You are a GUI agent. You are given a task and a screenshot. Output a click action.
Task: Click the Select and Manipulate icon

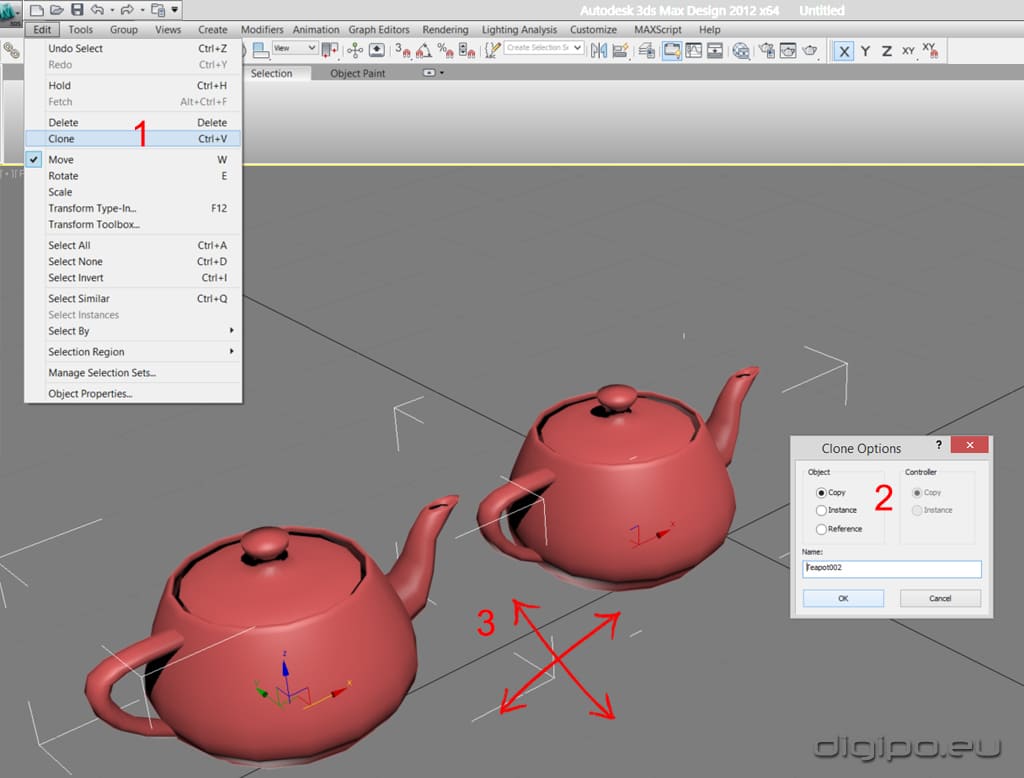click(x=355, y=50)
